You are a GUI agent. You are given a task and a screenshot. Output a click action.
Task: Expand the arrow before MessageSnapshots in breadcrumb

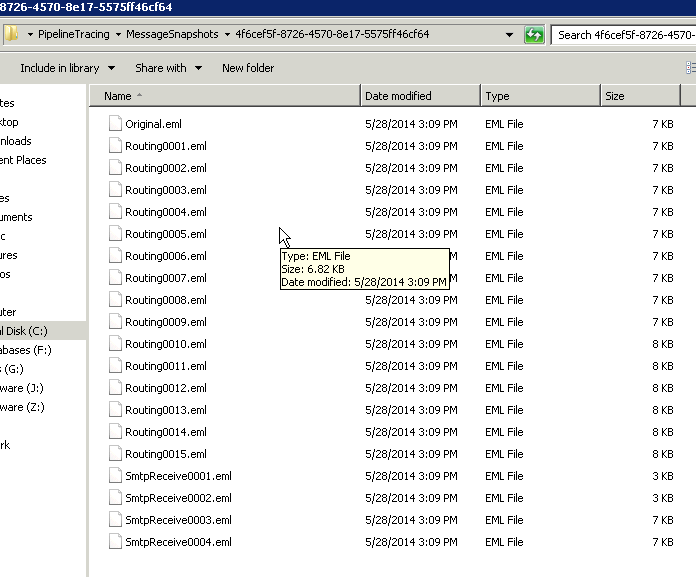point(118,34)
